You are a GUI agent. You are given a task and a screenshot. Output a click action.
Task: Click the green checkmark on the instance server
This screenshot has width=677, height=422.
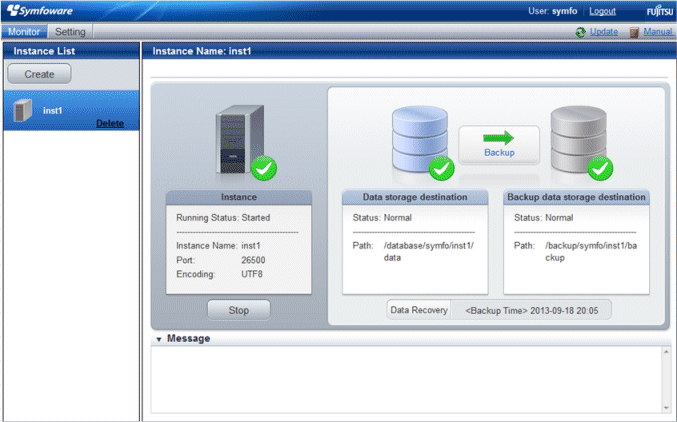264,168
